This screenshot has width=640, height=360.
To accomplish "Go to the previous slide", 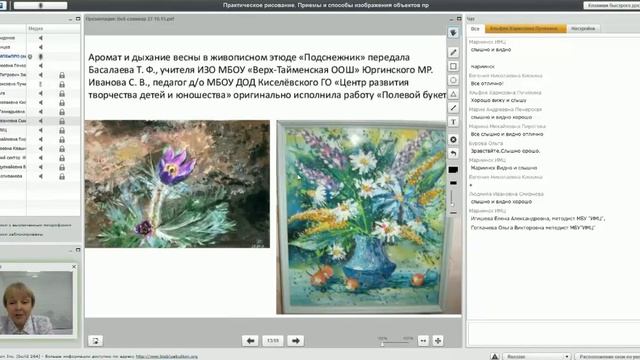I will [250, 340].
